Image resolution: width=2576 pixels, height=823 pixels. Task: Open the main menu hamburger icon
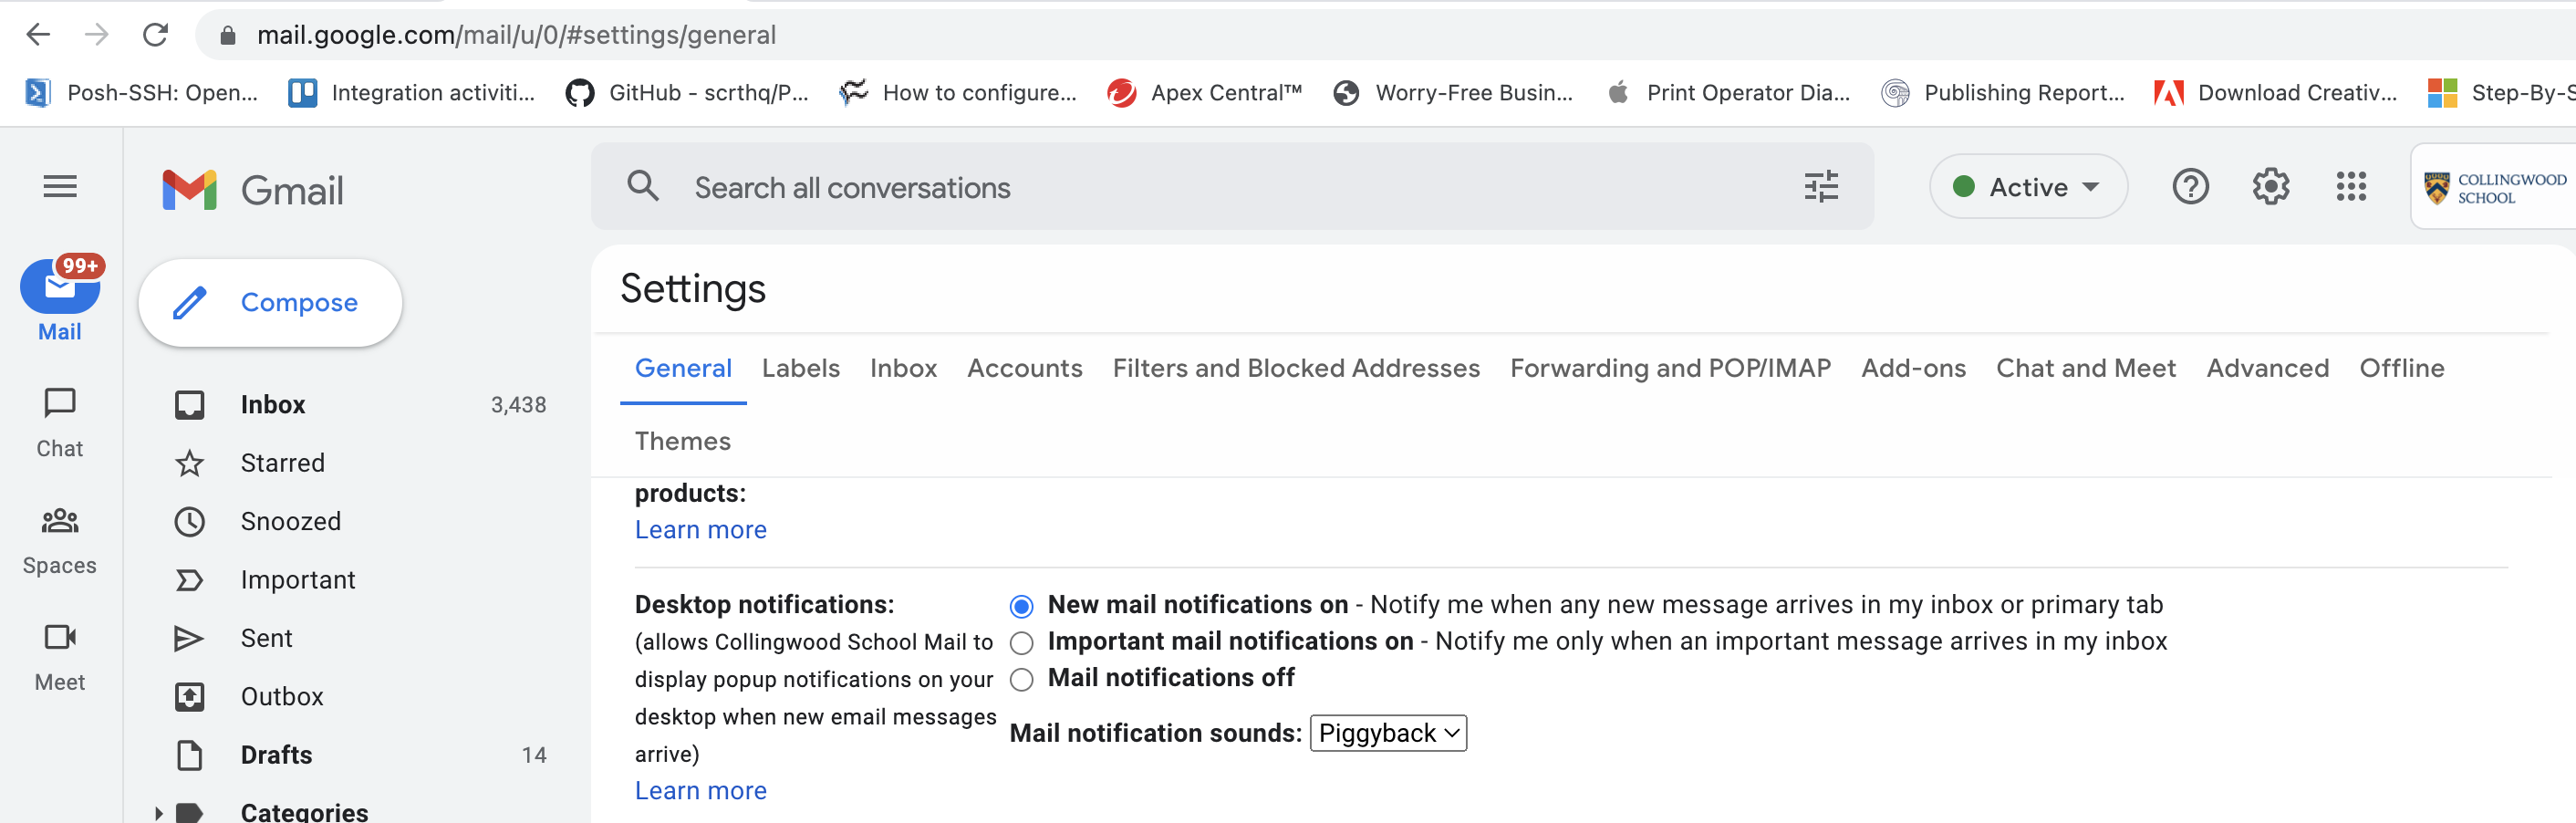point(60,187)
